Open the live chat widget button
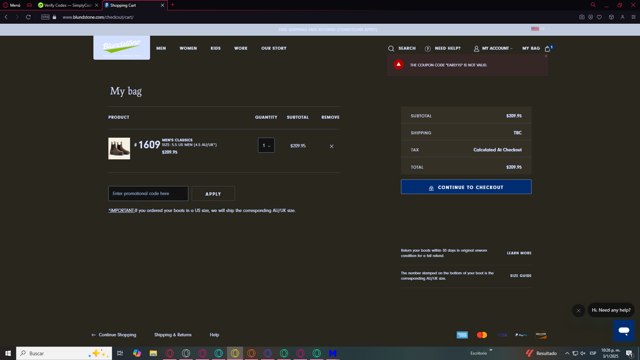 coord(624,330)
